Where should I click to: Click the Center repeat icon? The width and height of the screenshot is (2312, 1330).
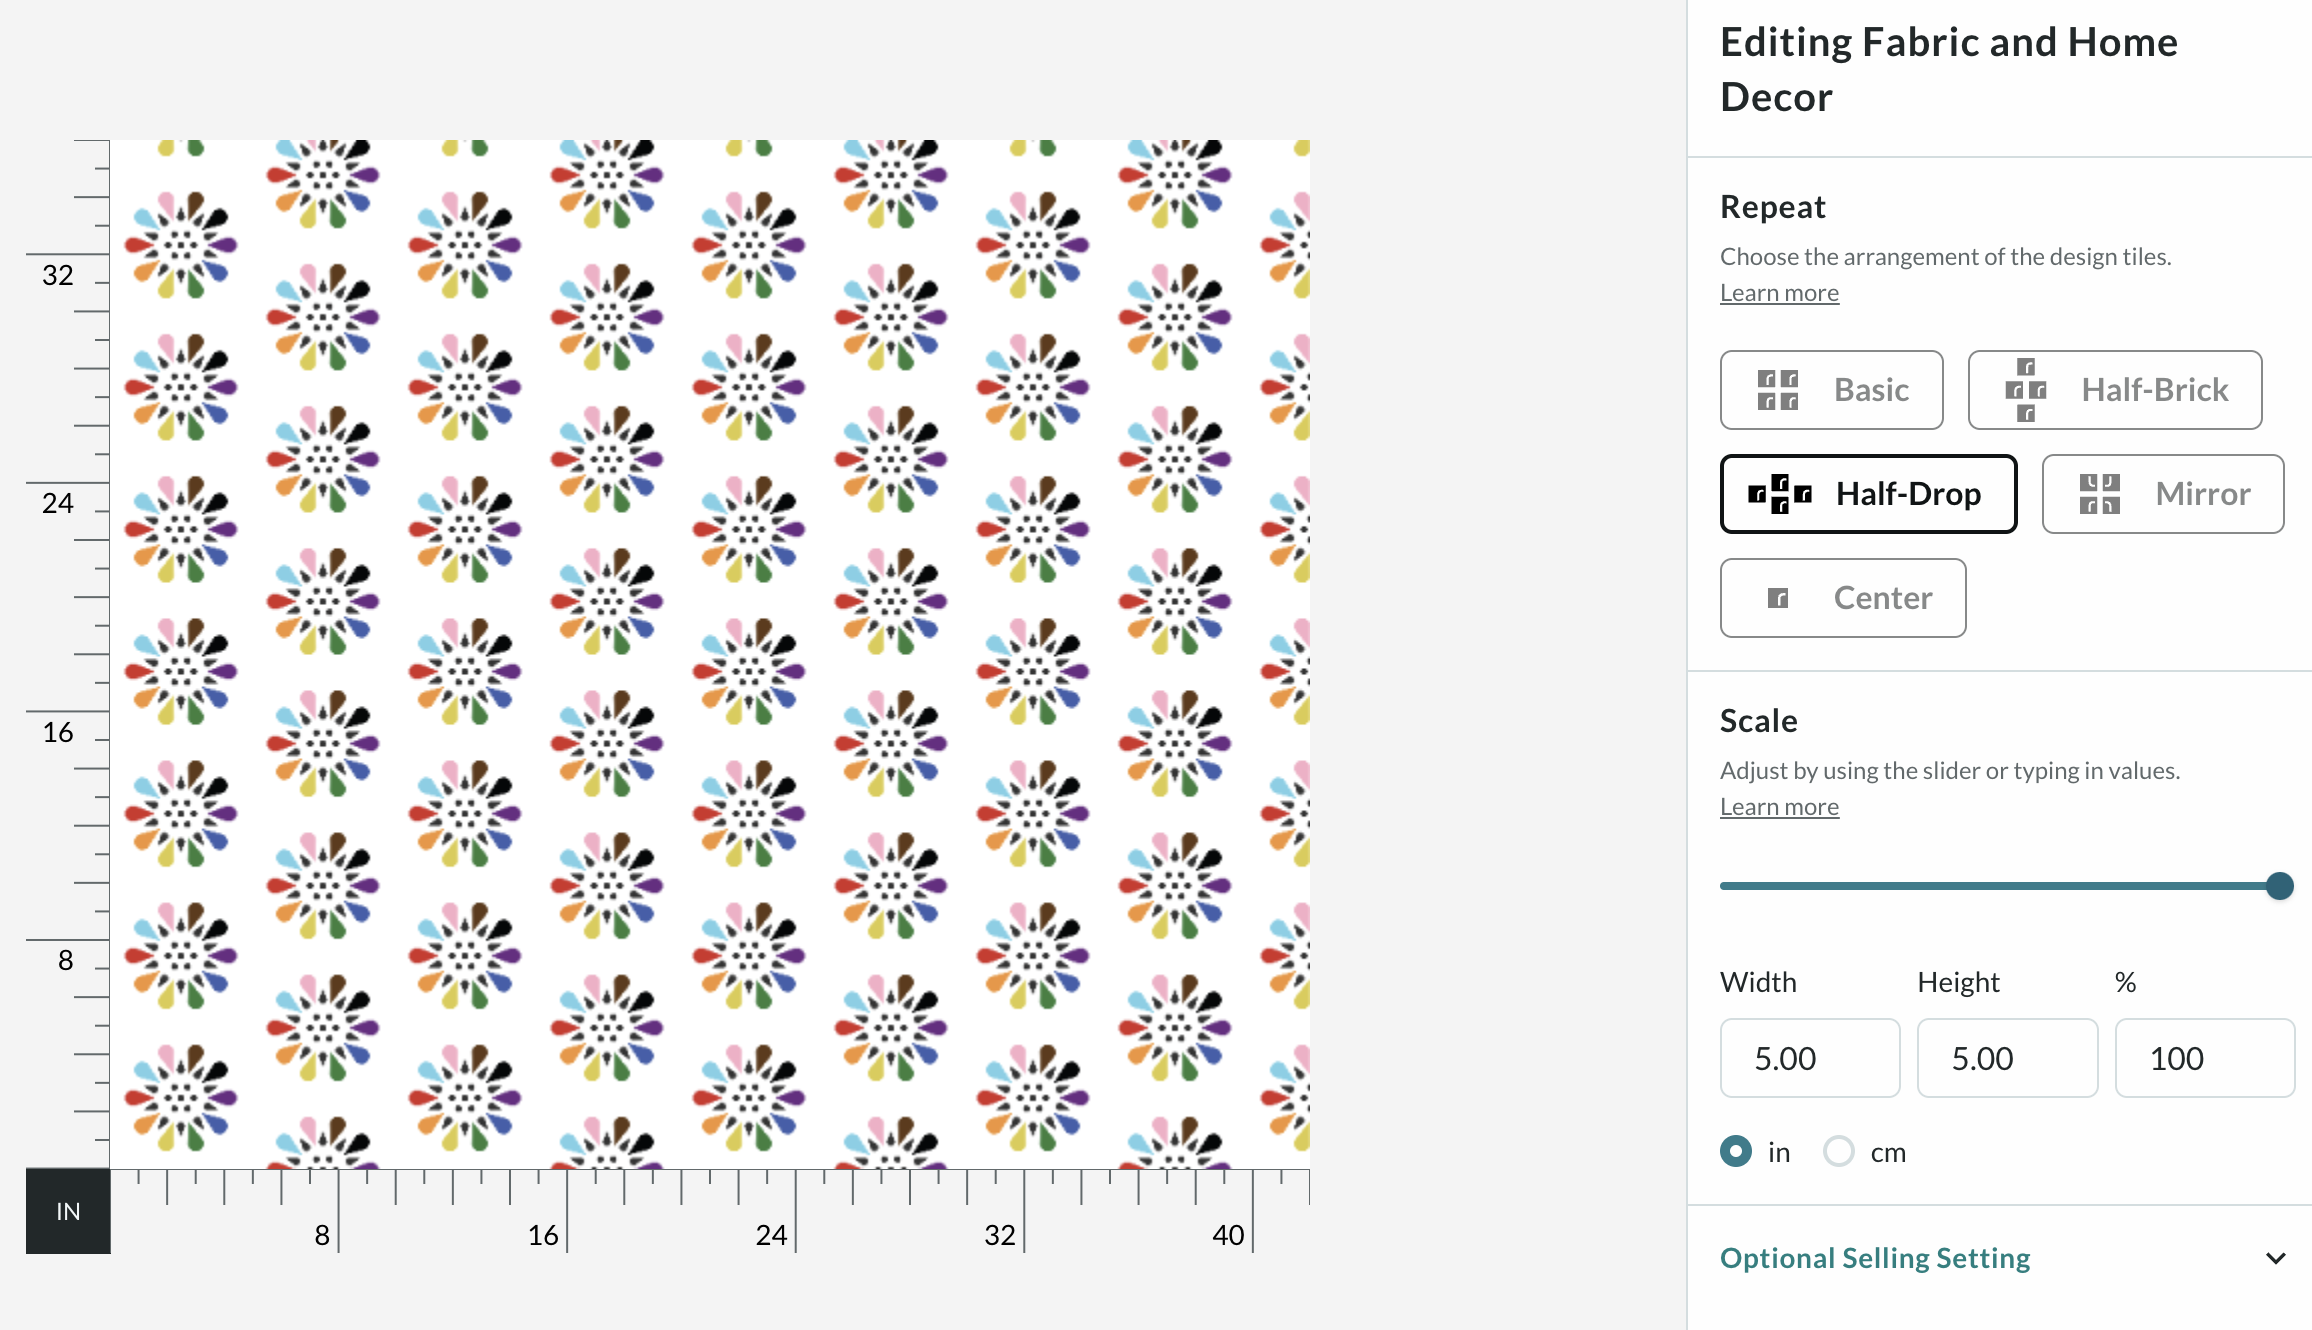tap(1778, 598)
